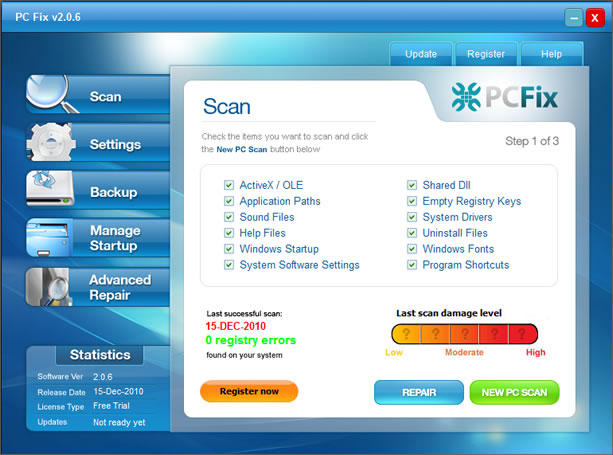Minimize the PC Fix window

pyautogui.click(x=574, y=18)
